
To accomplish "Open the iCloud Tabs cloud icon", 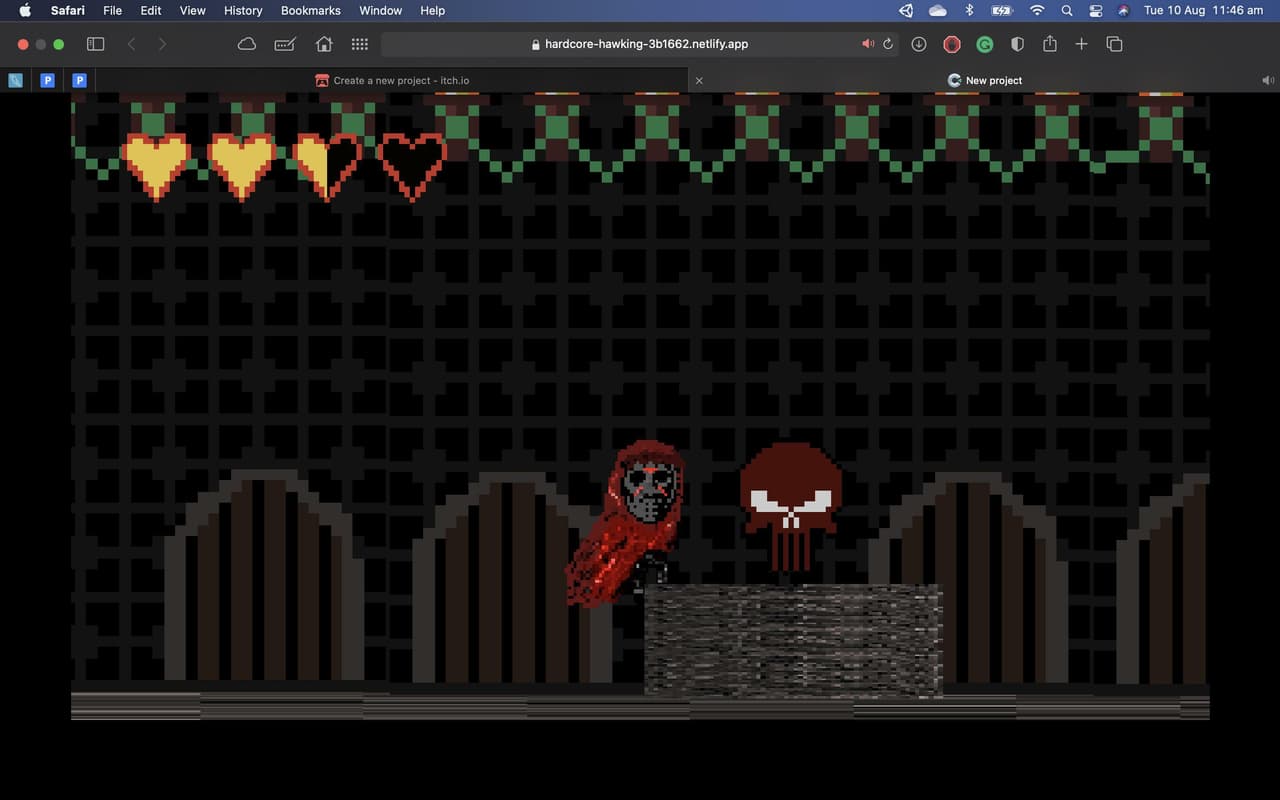I will [247, 44].
